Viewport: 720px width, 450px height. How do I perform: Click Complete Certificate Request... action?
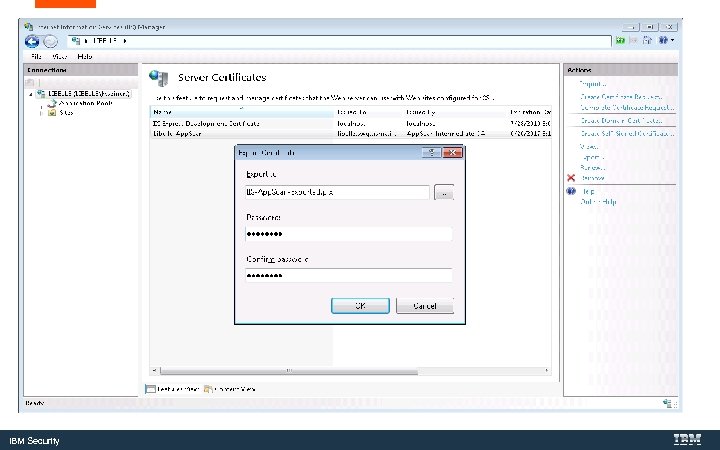[x=626, y=107]
